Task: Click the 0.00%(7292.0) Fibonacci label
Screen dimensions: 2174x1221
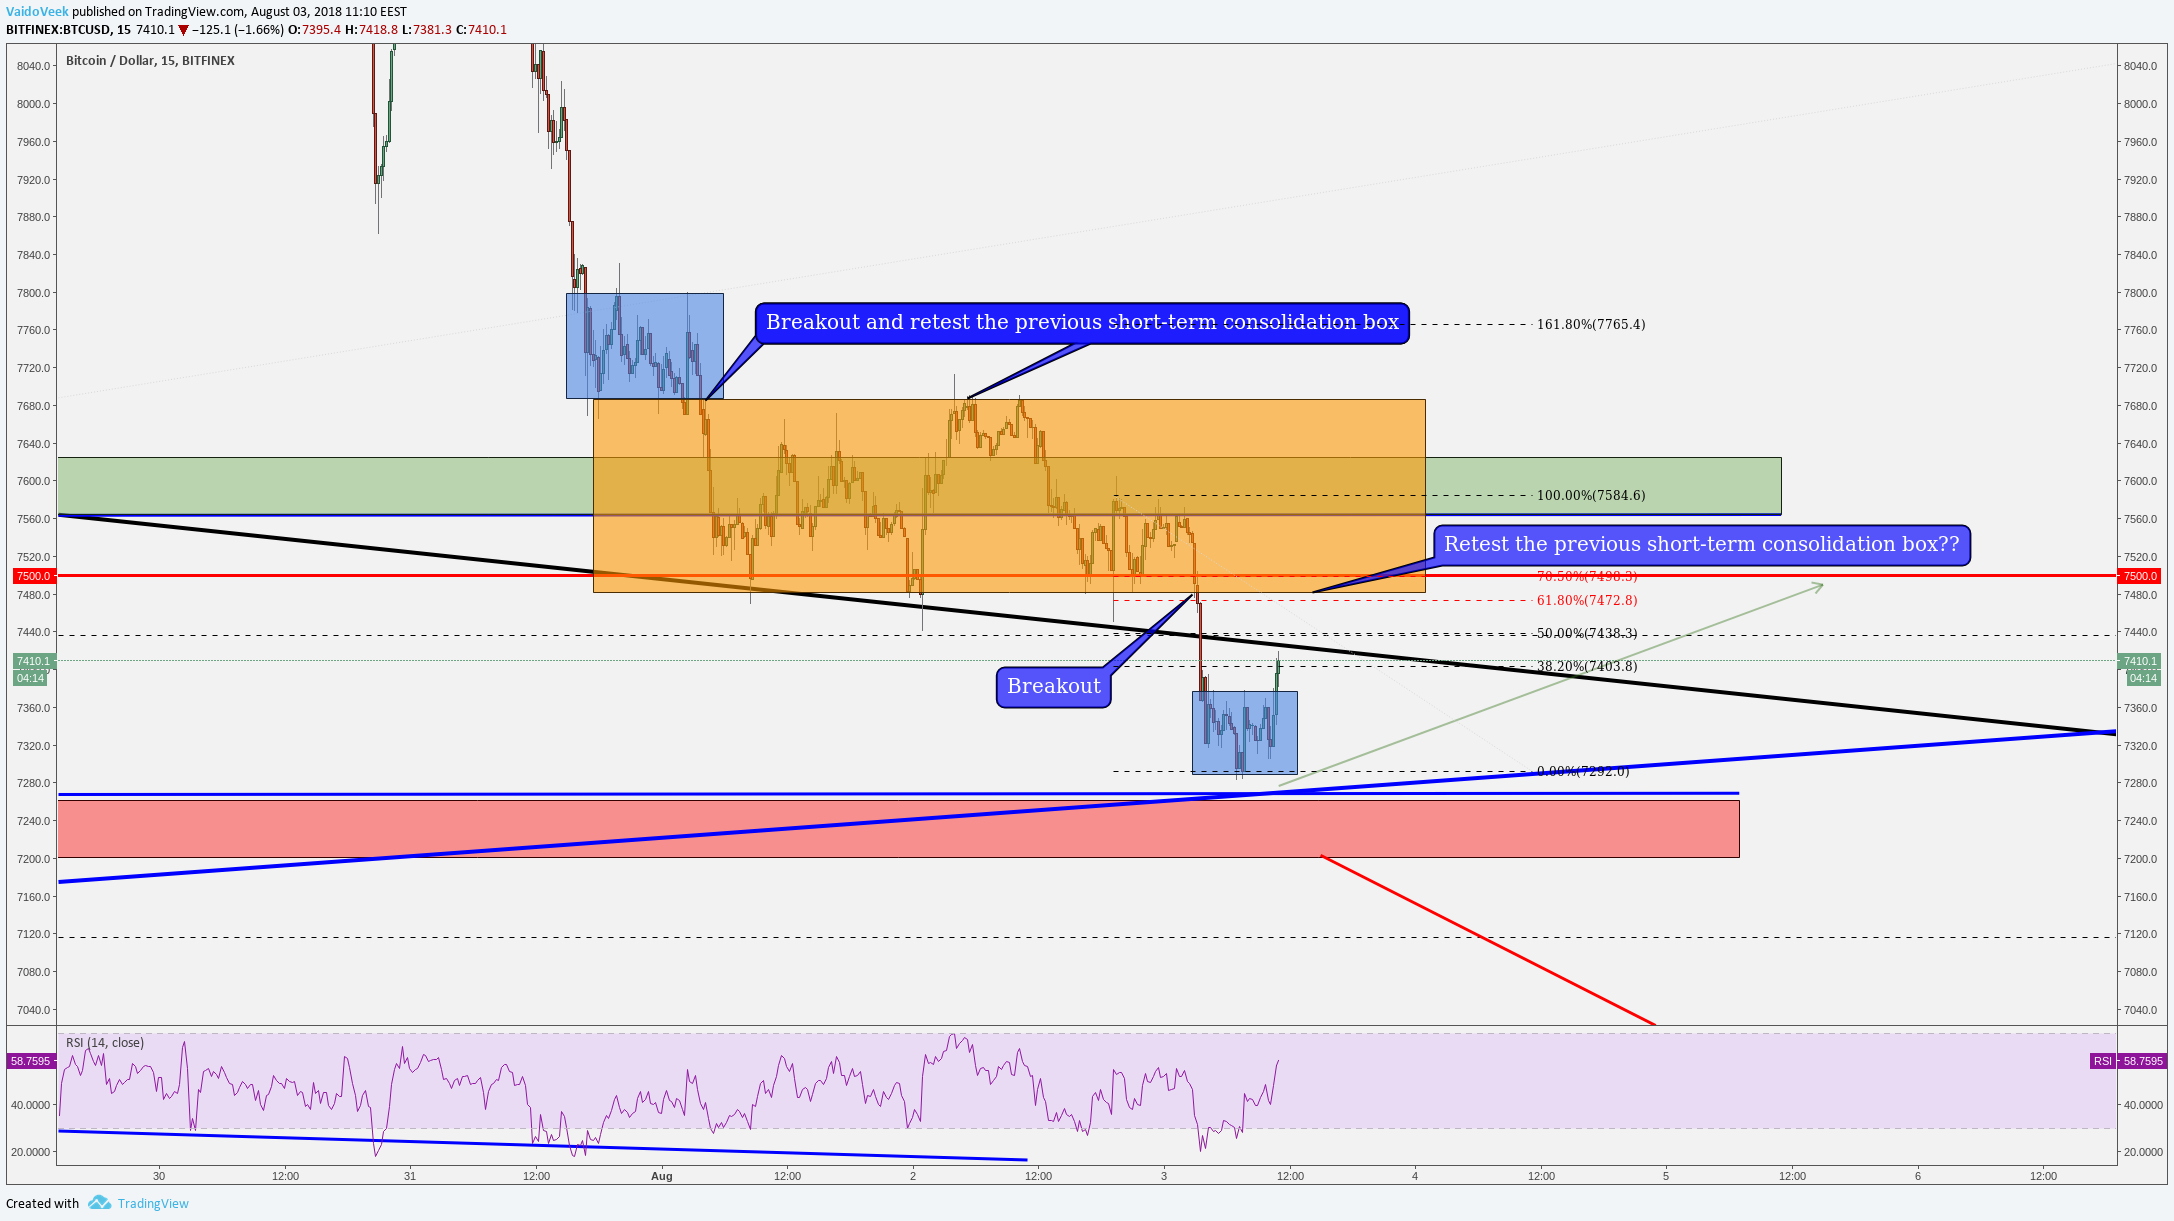Action: pyautogui.click(x=1583, y=771)
